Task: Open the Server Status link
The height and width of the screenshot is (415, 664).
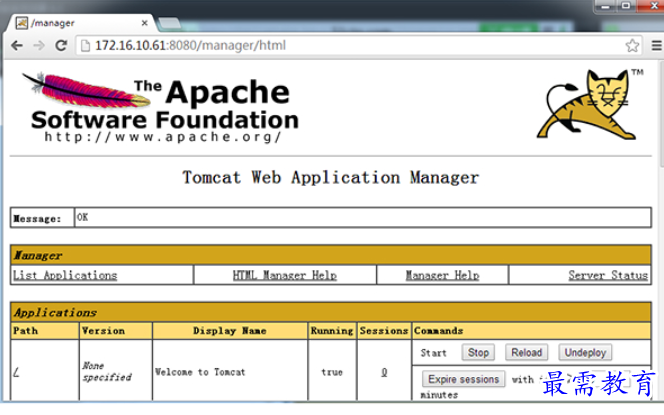Action: click(608, 275)
